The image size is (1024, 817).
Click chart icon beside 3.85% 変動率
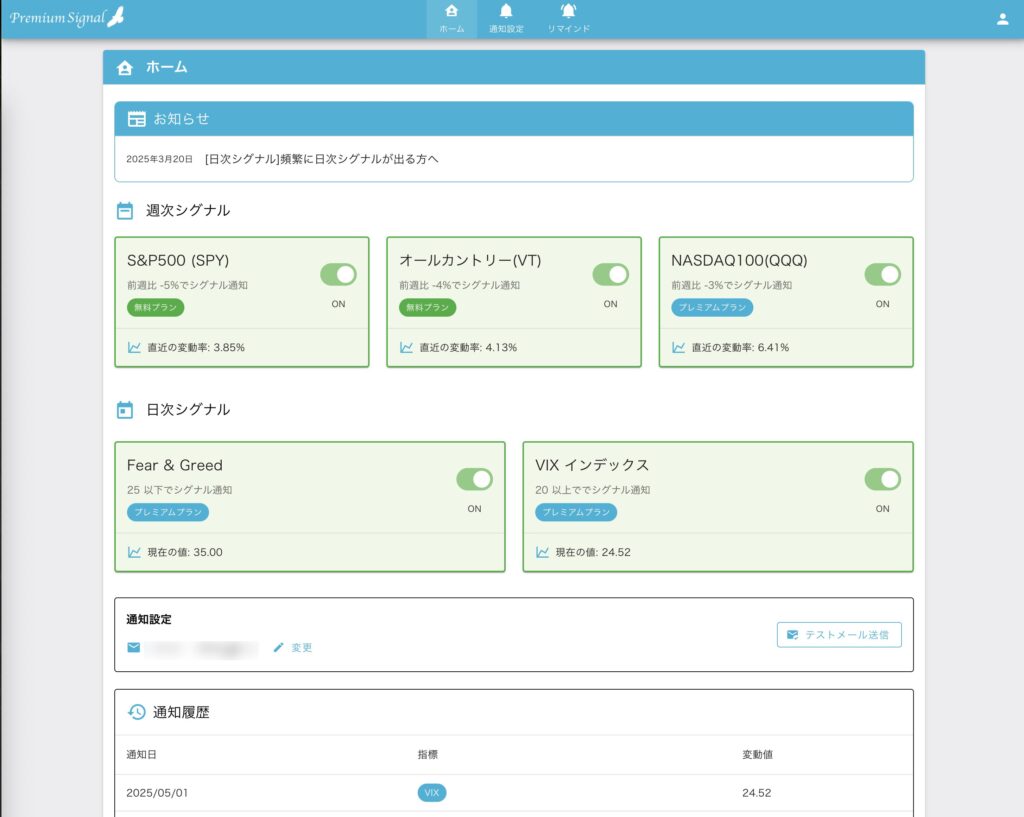[134, 347]
